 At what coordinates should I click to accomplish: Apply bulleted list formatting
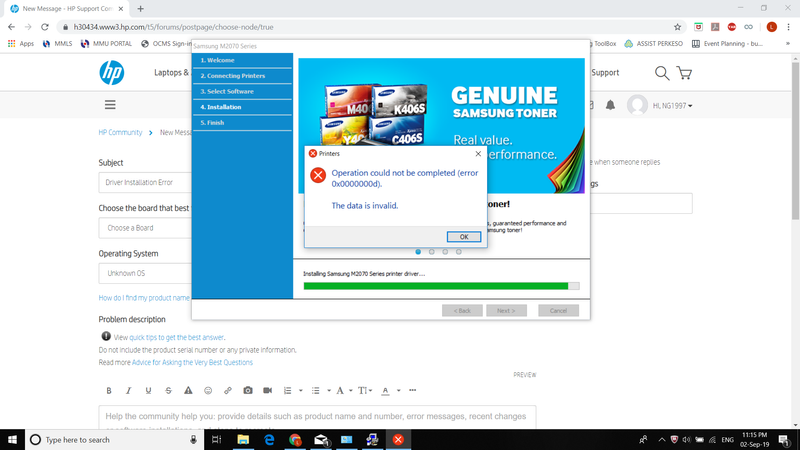click(316, 391)
